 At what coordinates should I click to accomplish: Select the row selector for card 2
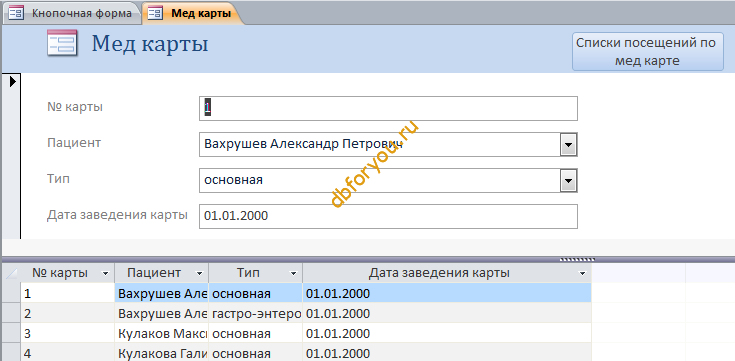click(11, 313)
